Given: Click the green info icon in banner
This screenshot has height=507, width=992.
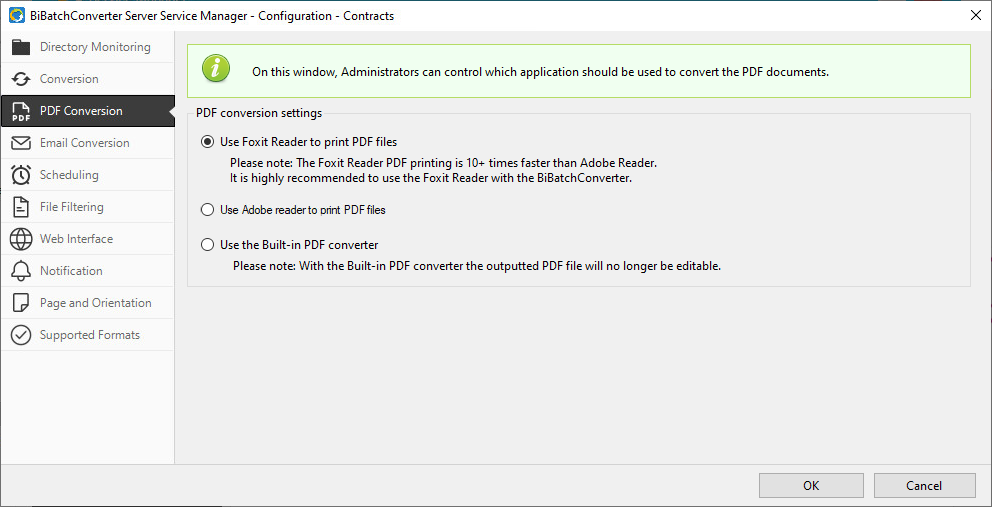Looking at the screenshot, I should (216, 69).
